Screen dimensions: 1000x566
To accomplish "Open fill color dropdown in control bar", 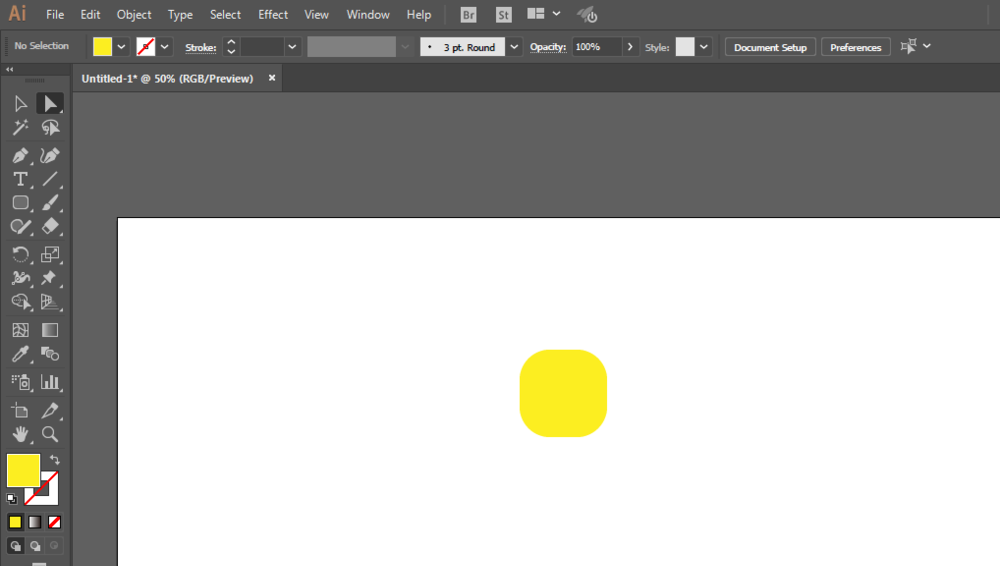I will 121,47.
